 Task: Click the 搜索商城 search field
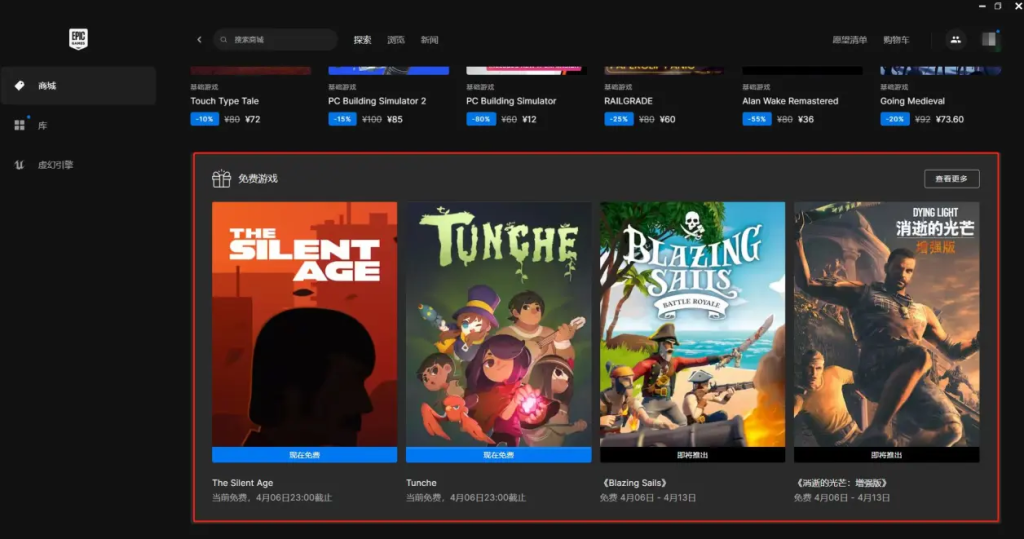[x=275, y=40]
